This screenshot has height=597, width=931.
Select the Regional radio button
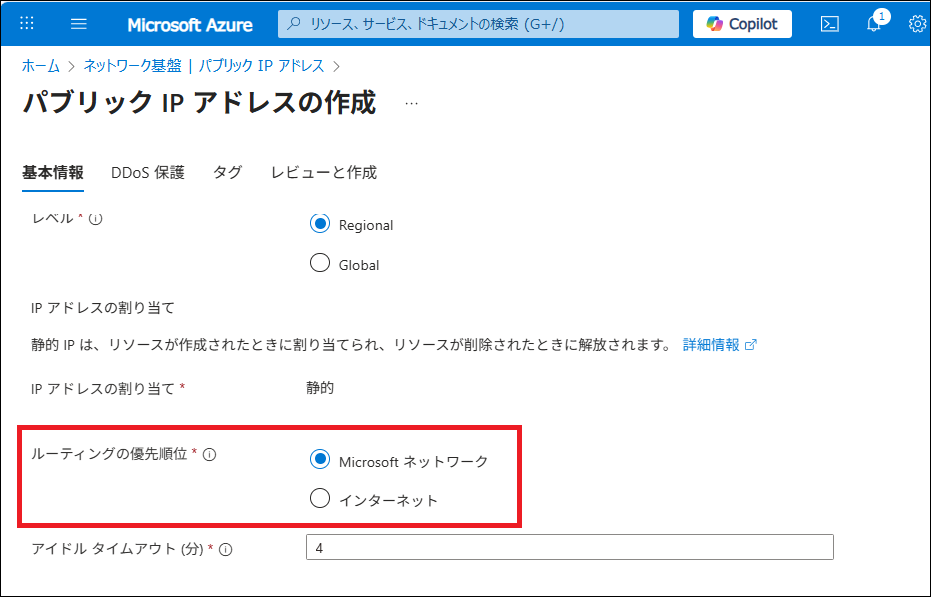pos(320,224)
